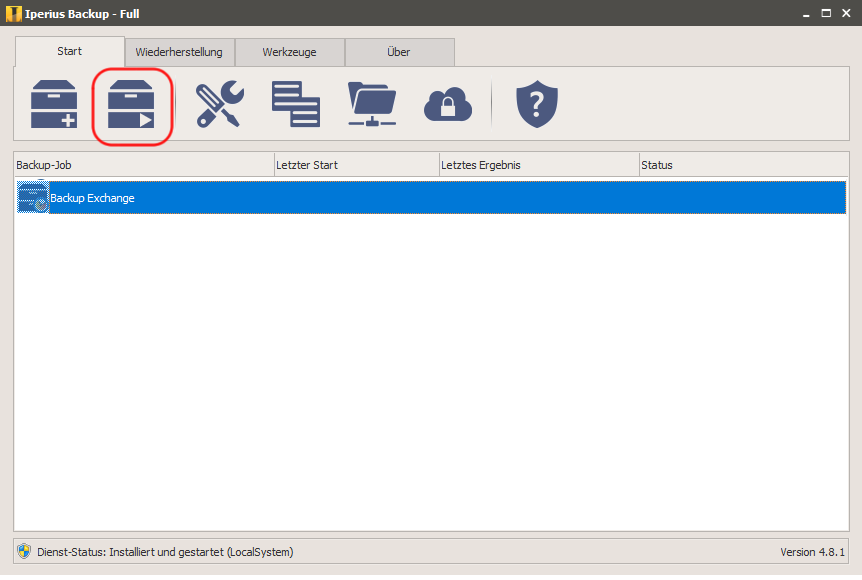This screenshot has width=862, height=580.
Task: Select the Backup Exchange job row
Action: pos(432,197)
